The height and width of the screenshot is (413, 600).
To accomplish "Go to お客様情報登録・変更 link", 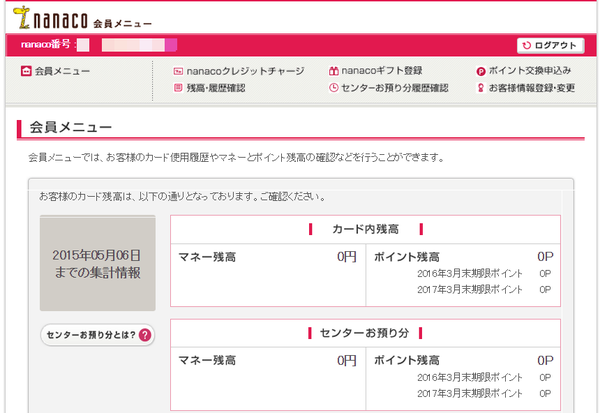I will click(x=526, y=88).
